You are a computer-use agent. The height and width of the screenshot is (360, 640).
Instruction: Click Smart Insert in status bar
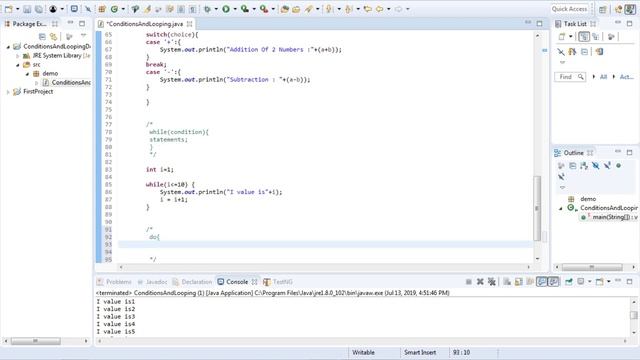point(420,352)
